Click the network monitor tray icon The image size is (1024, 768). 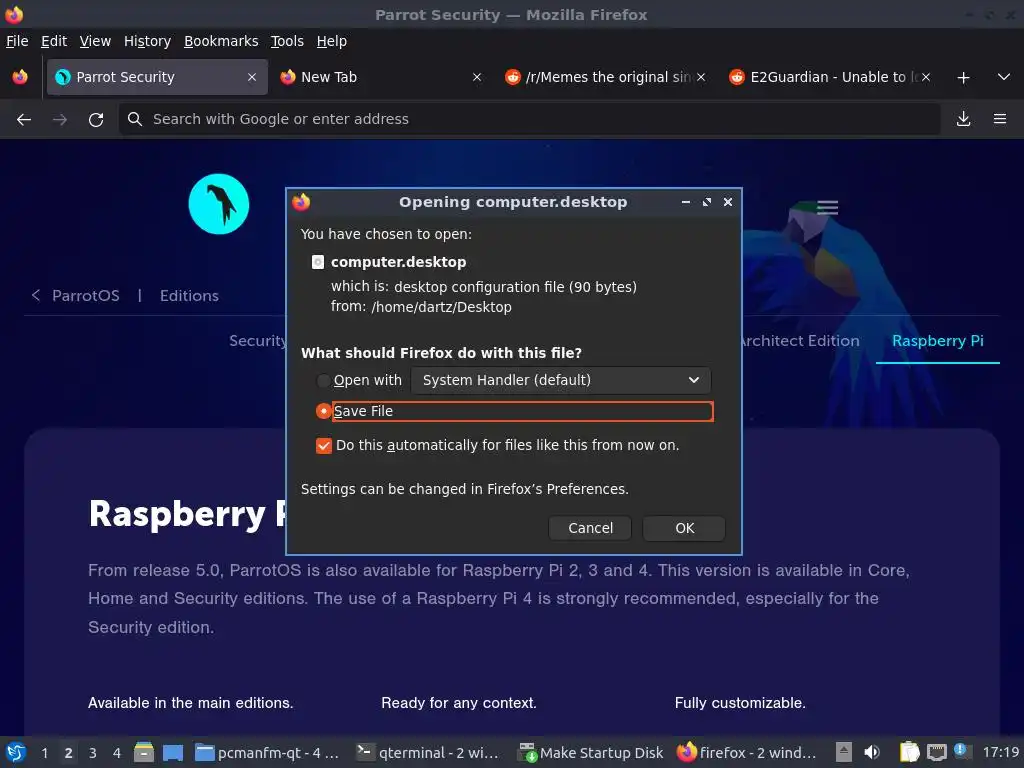[936, 752]
